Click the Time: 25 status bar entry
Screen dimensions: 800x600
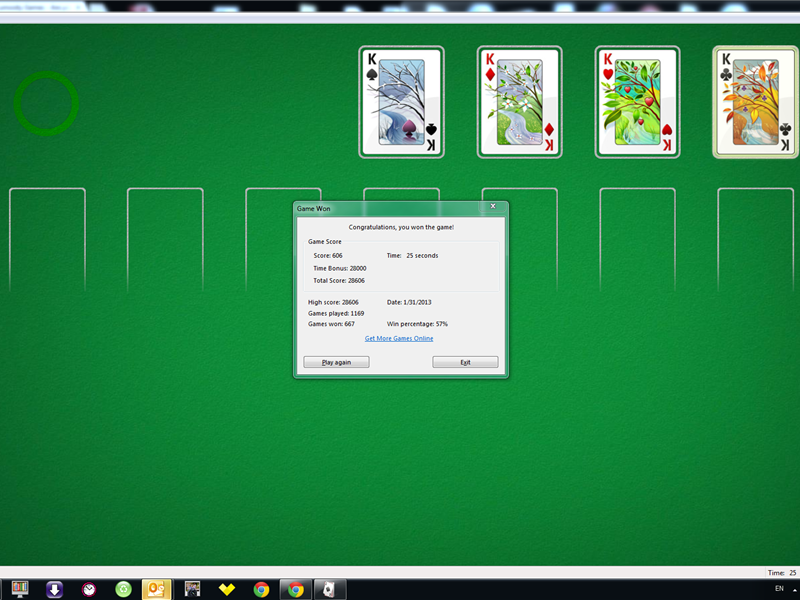782,572
